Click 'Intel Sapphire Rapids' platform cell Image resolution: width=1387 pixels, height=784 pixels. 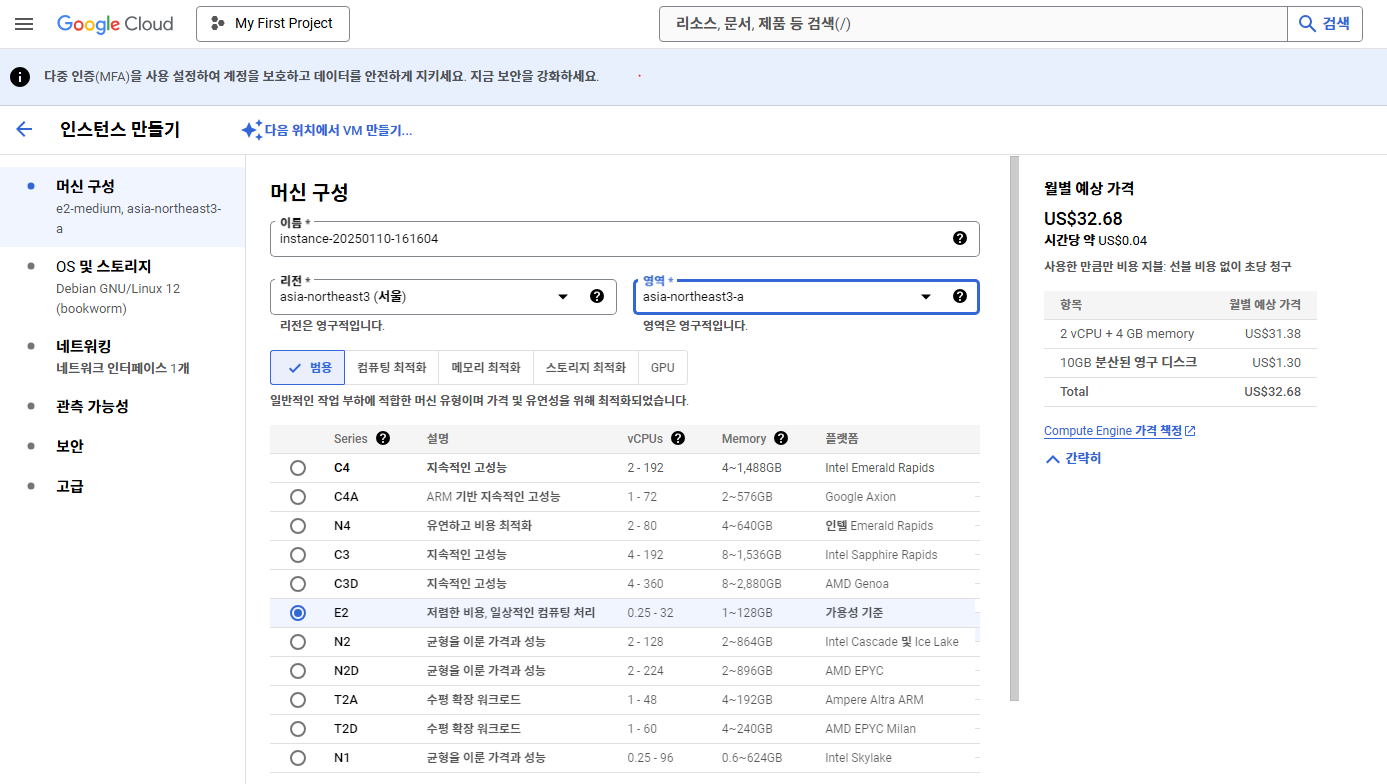point(882,555)
